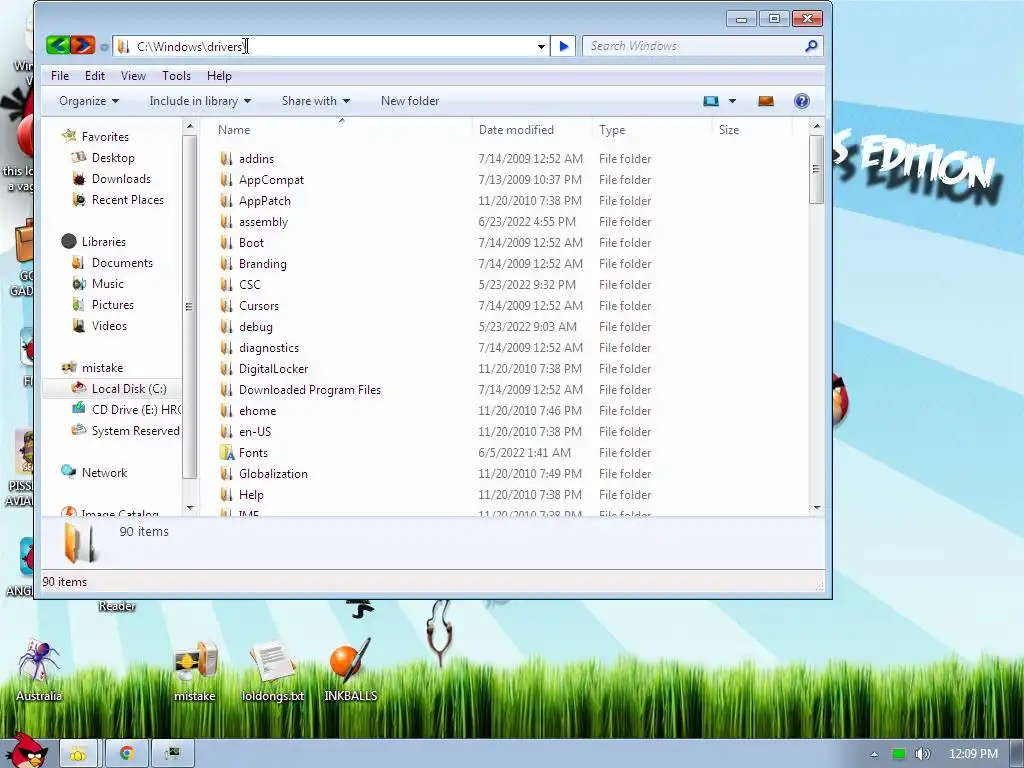
Task: Sort by Date modified column header
Action: (516, 129)
